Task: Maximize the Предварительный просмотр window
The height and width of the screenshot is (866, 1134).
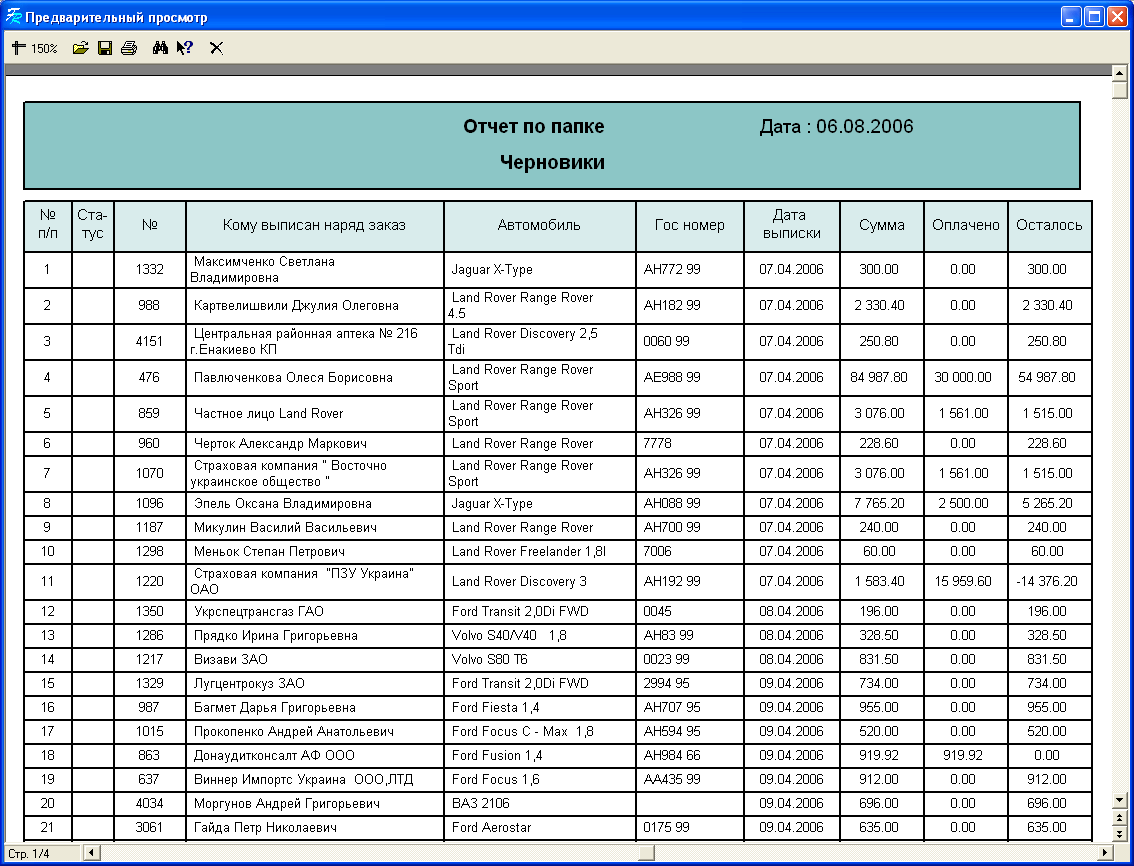Action: [1095, 17]
